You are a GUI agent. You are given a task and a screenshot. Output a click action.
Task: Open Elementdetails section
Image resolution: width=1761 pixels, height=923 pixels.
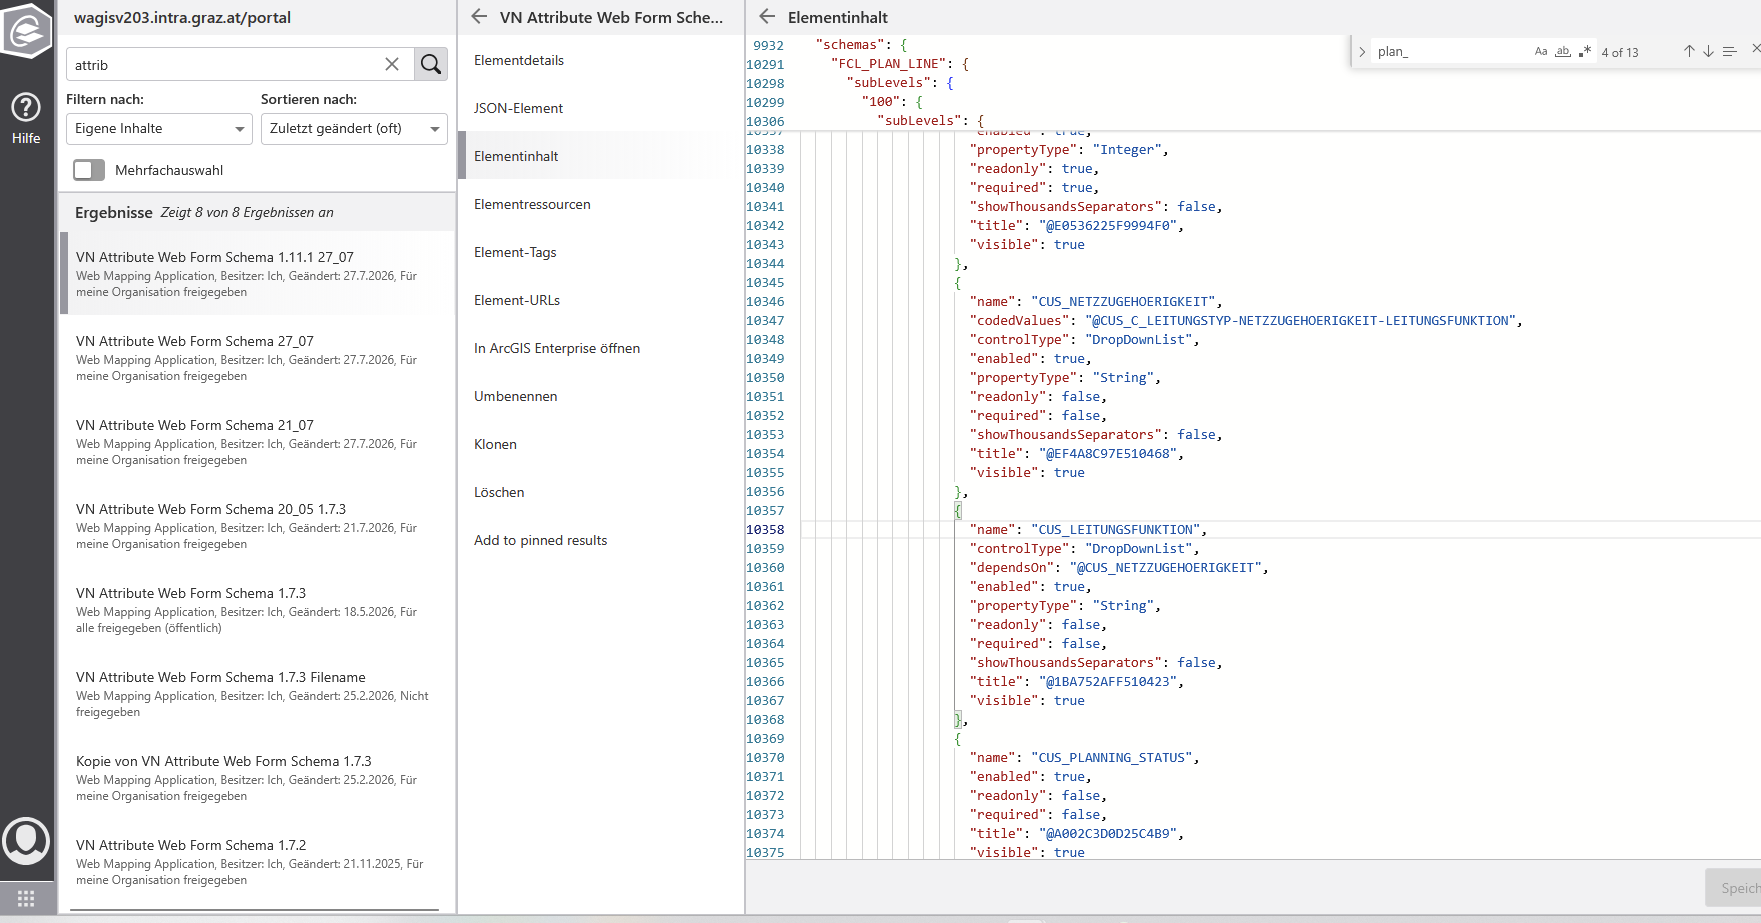519,60
